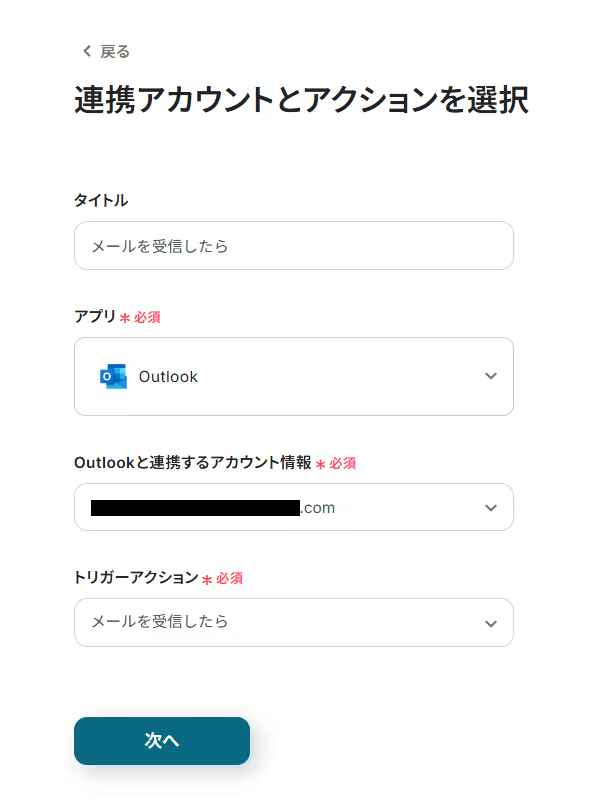Click the 連携アカウントとアクションを選択 heading
The image size is (601, 803).
[301, 101]
